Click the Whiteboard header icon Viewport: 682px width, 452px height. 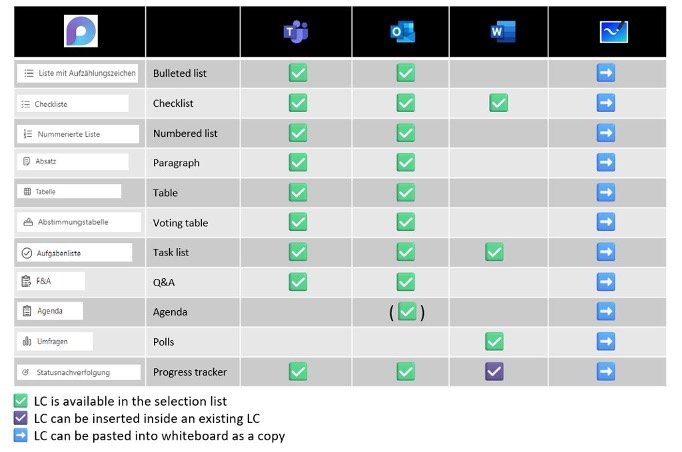pos(614,32)
